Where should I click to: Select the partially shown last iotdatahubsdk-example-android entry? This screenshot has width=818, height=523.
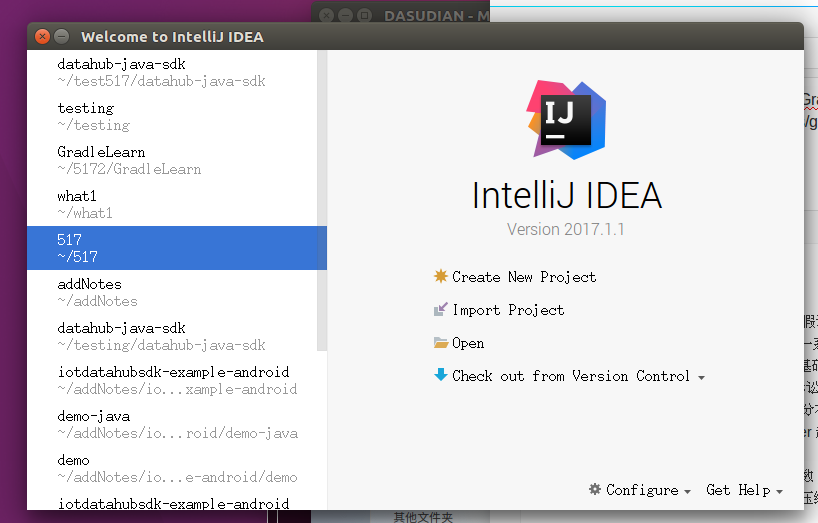click(x=177, y=500)
